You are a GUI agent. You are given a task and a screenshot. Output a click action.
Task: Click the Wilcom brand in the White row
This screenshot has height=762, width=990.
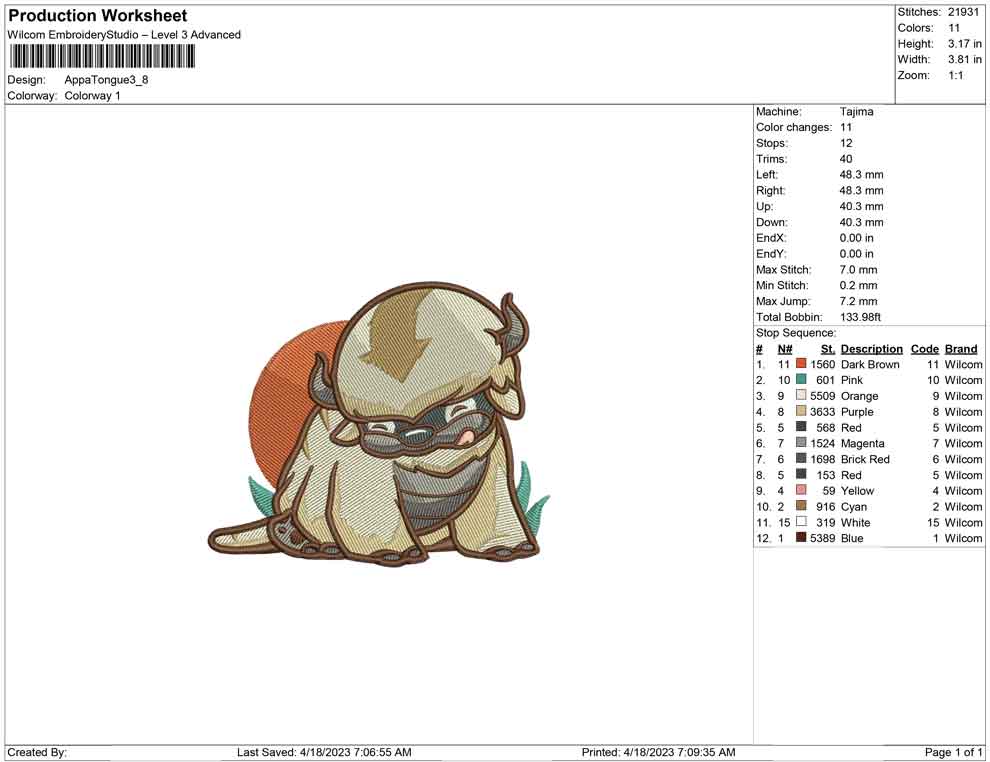point(963,522)
